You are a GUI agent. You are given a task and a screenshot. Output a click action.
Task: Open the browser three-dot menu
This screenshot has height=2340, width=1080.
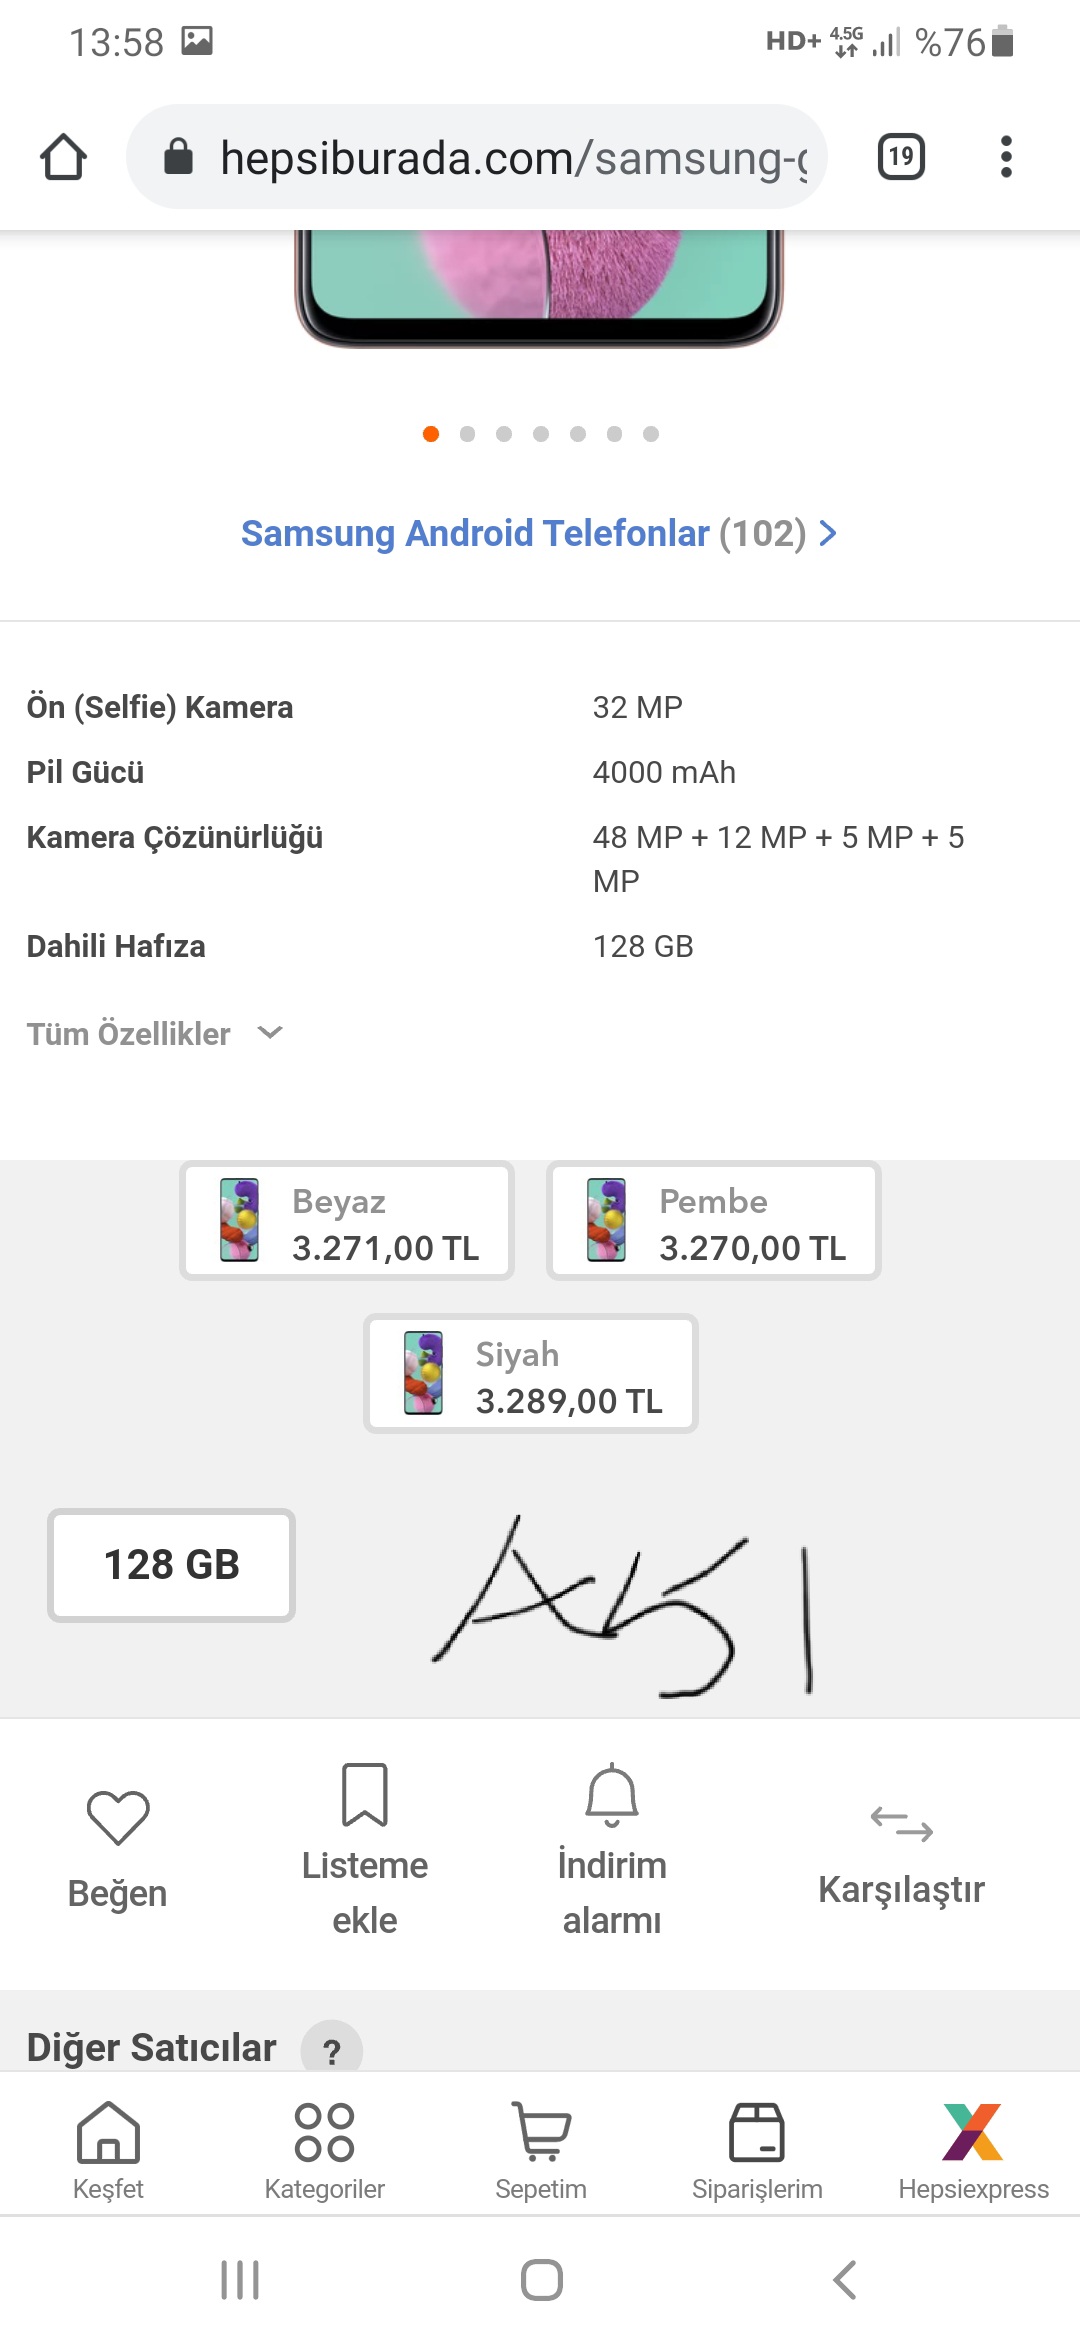1006,157
